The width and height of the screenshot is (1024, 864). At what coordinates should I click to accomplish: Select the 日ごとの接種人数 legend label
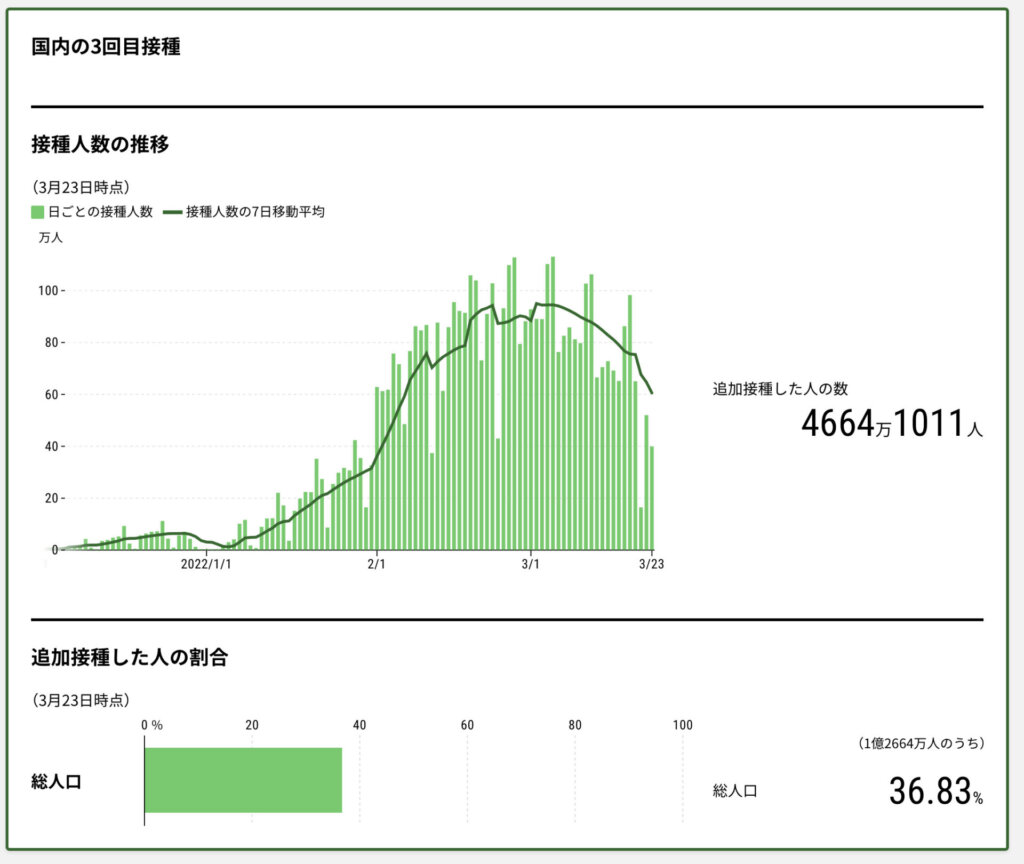[x=100, y=212]
